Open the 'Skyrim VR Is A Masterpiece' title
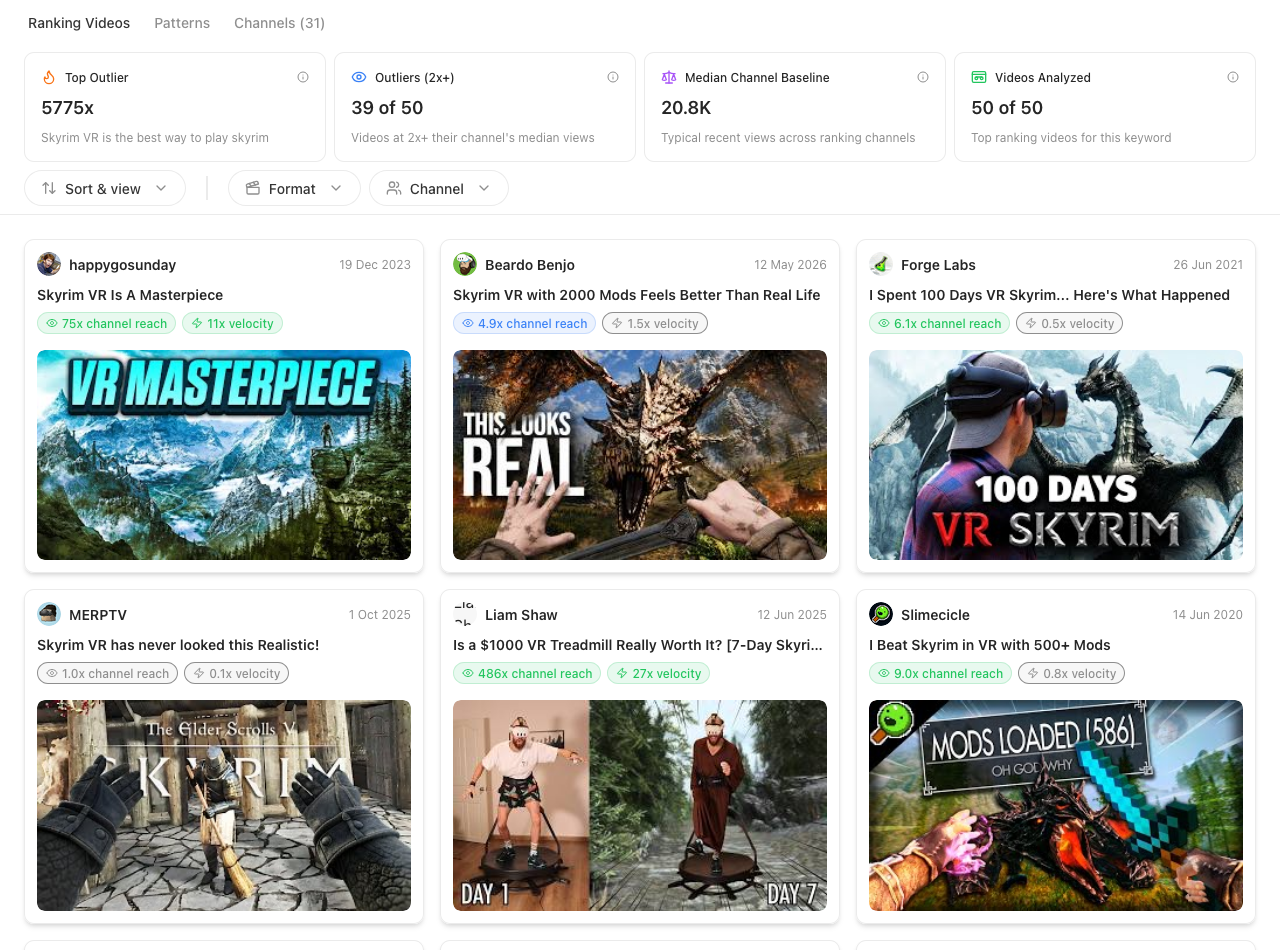The image size is (1280, 950). pyautogui.click(x=130, y=295)
